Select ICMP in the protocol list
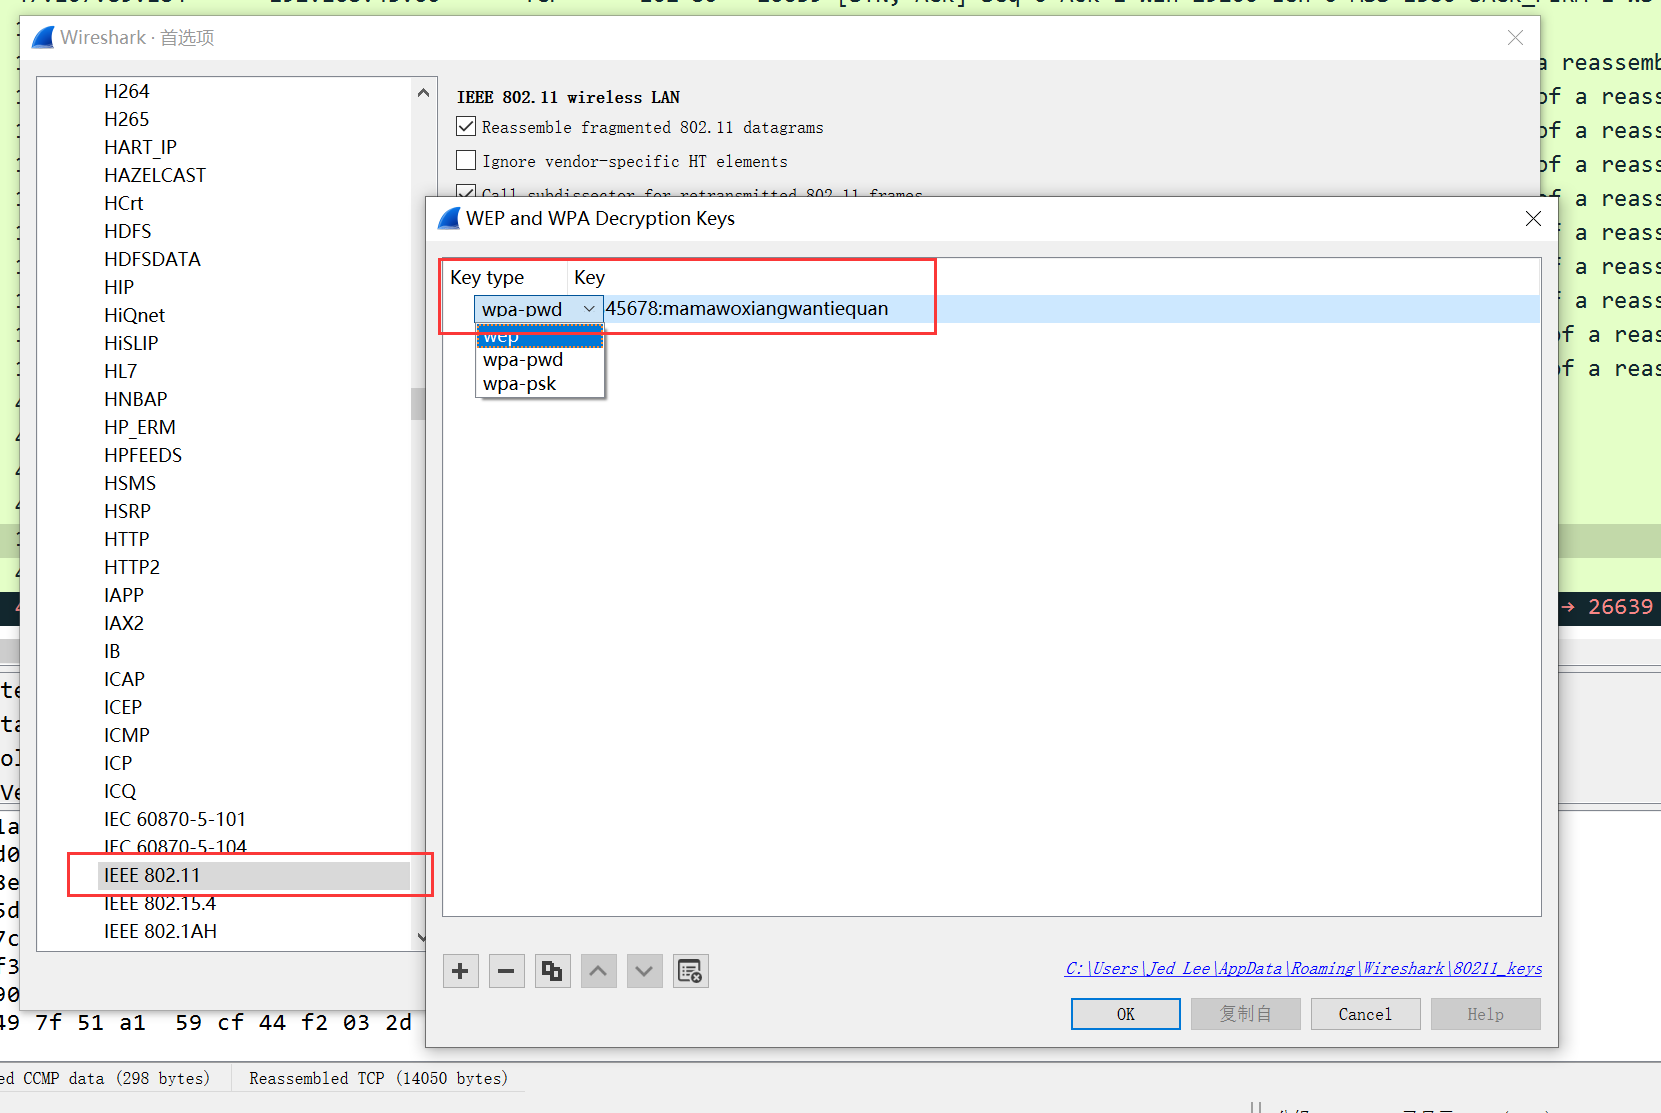Image resolution: width=1661 pixels, height=1113 pixels. [x=127, y=735]
